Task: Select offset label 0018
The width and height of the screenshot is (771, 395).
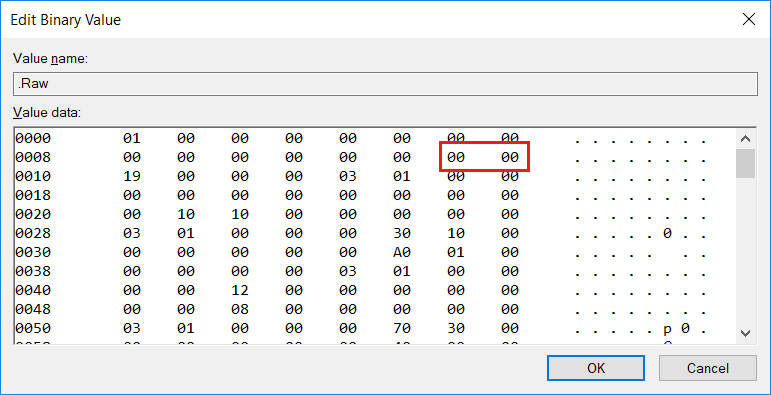Action: point(33,195)
